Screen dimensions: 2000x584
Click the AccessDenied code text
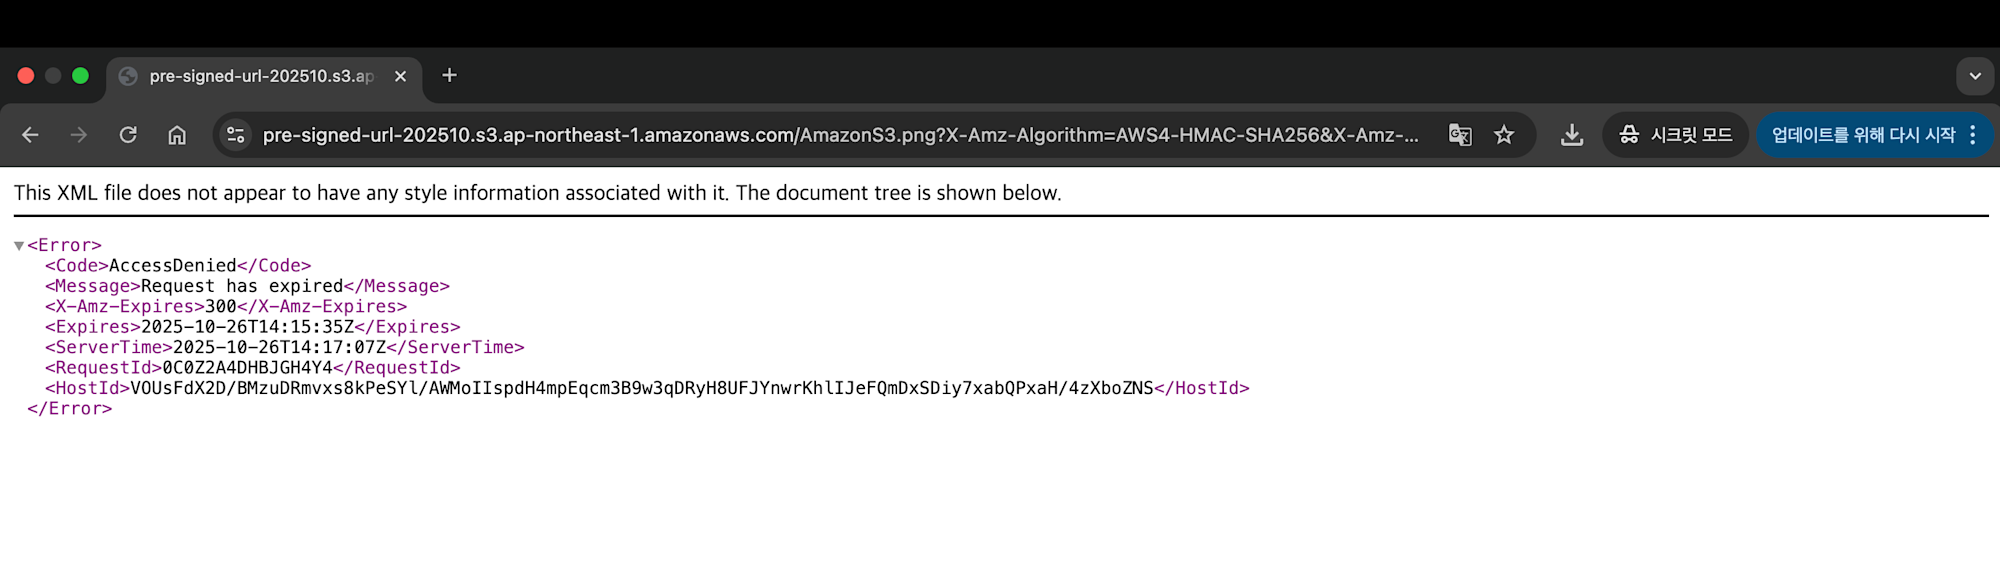[x=172, y=266]
